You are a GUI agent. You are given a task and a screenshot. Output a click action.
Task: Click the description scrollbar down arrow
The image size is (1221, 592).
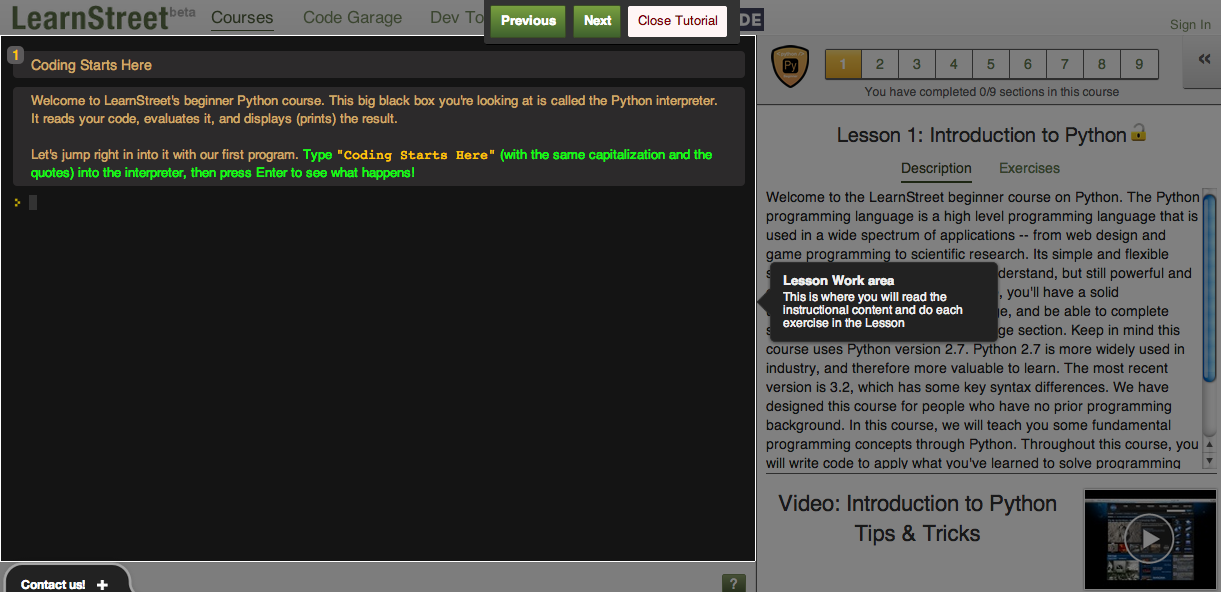click(x=1209, y=461)
